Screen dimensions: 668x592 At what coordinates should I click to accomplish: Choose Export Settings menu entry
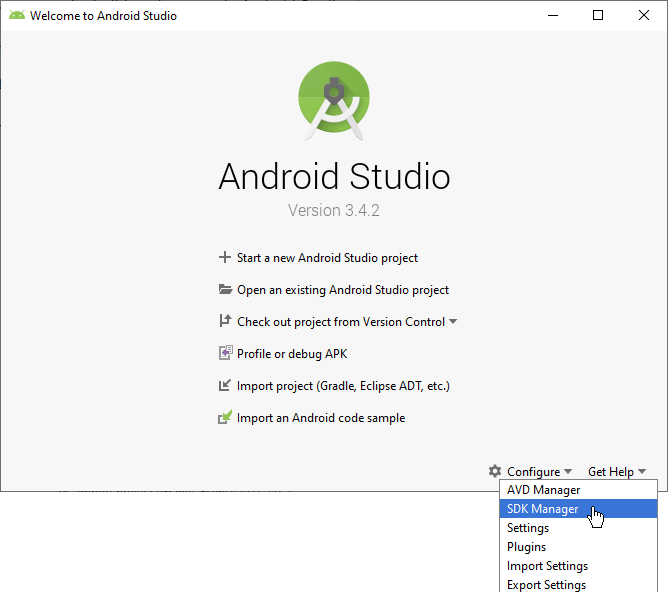click(x=546, y=584)
